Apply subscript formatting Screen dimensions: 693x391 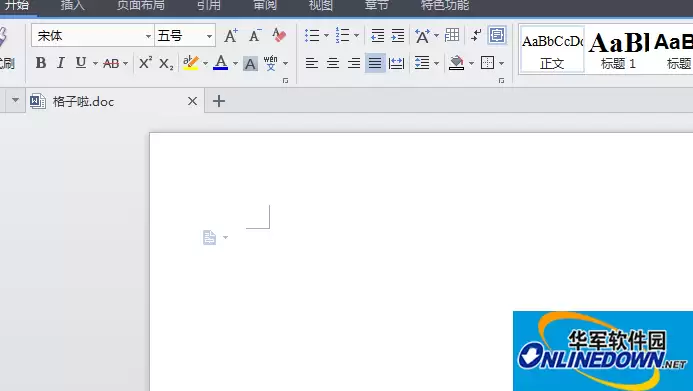(x=166, y=64)
